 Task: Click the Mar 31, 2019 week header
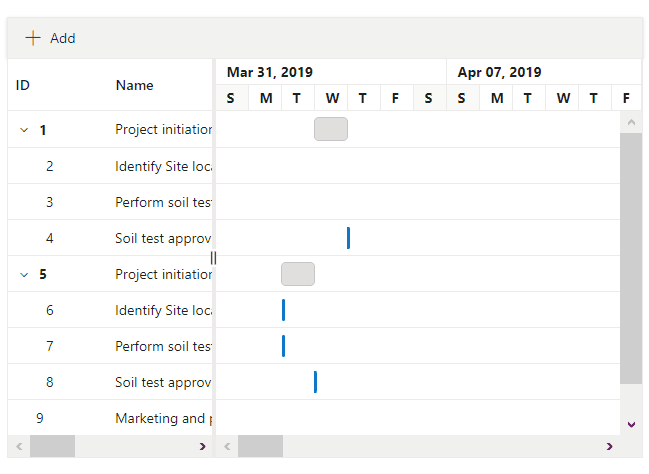[270, 72]
